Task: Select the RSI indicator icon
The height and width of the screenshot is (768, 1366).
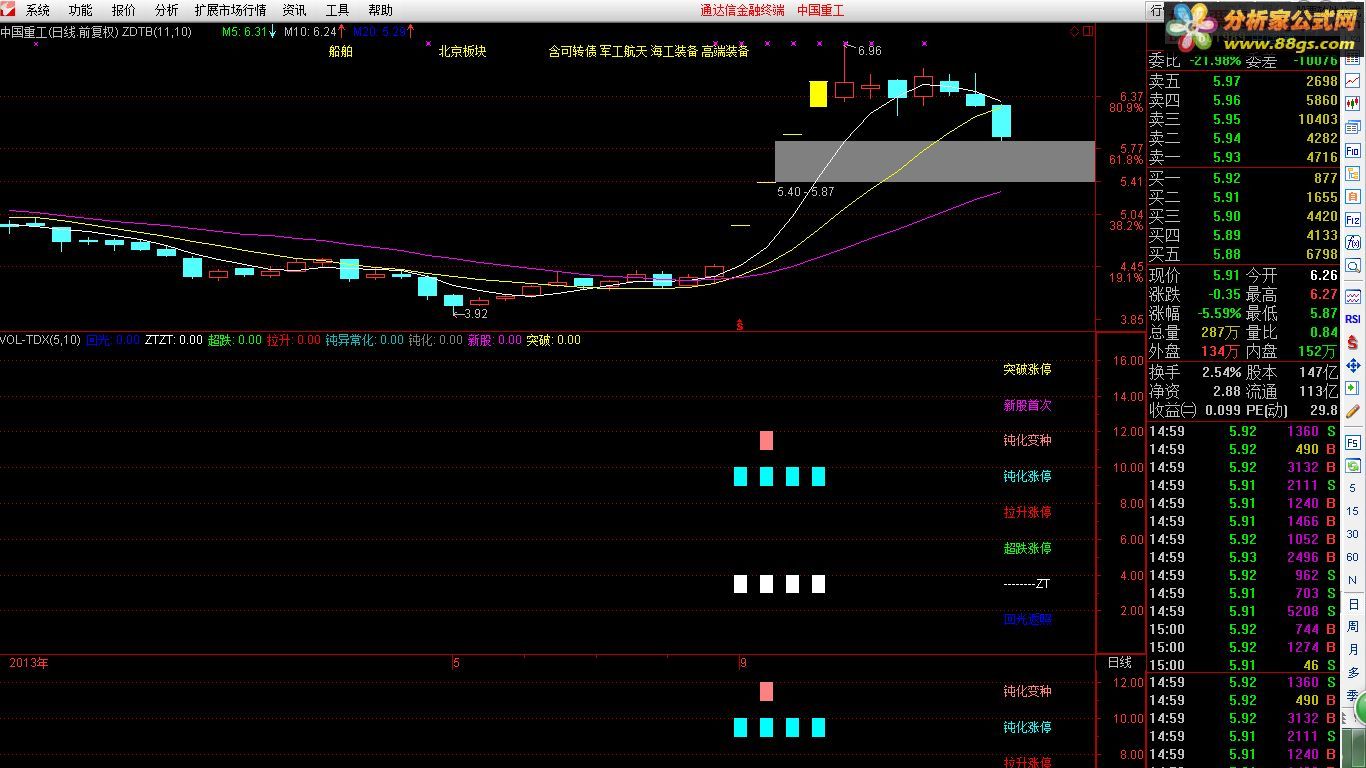Action: tap(1353, 319)
